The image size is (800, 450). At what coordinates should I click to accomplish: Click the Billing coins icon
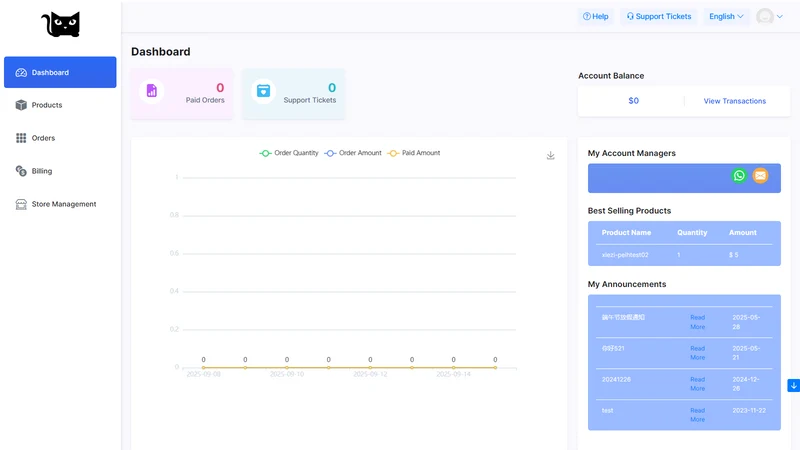pyautogui.click(x=21, y=171)
